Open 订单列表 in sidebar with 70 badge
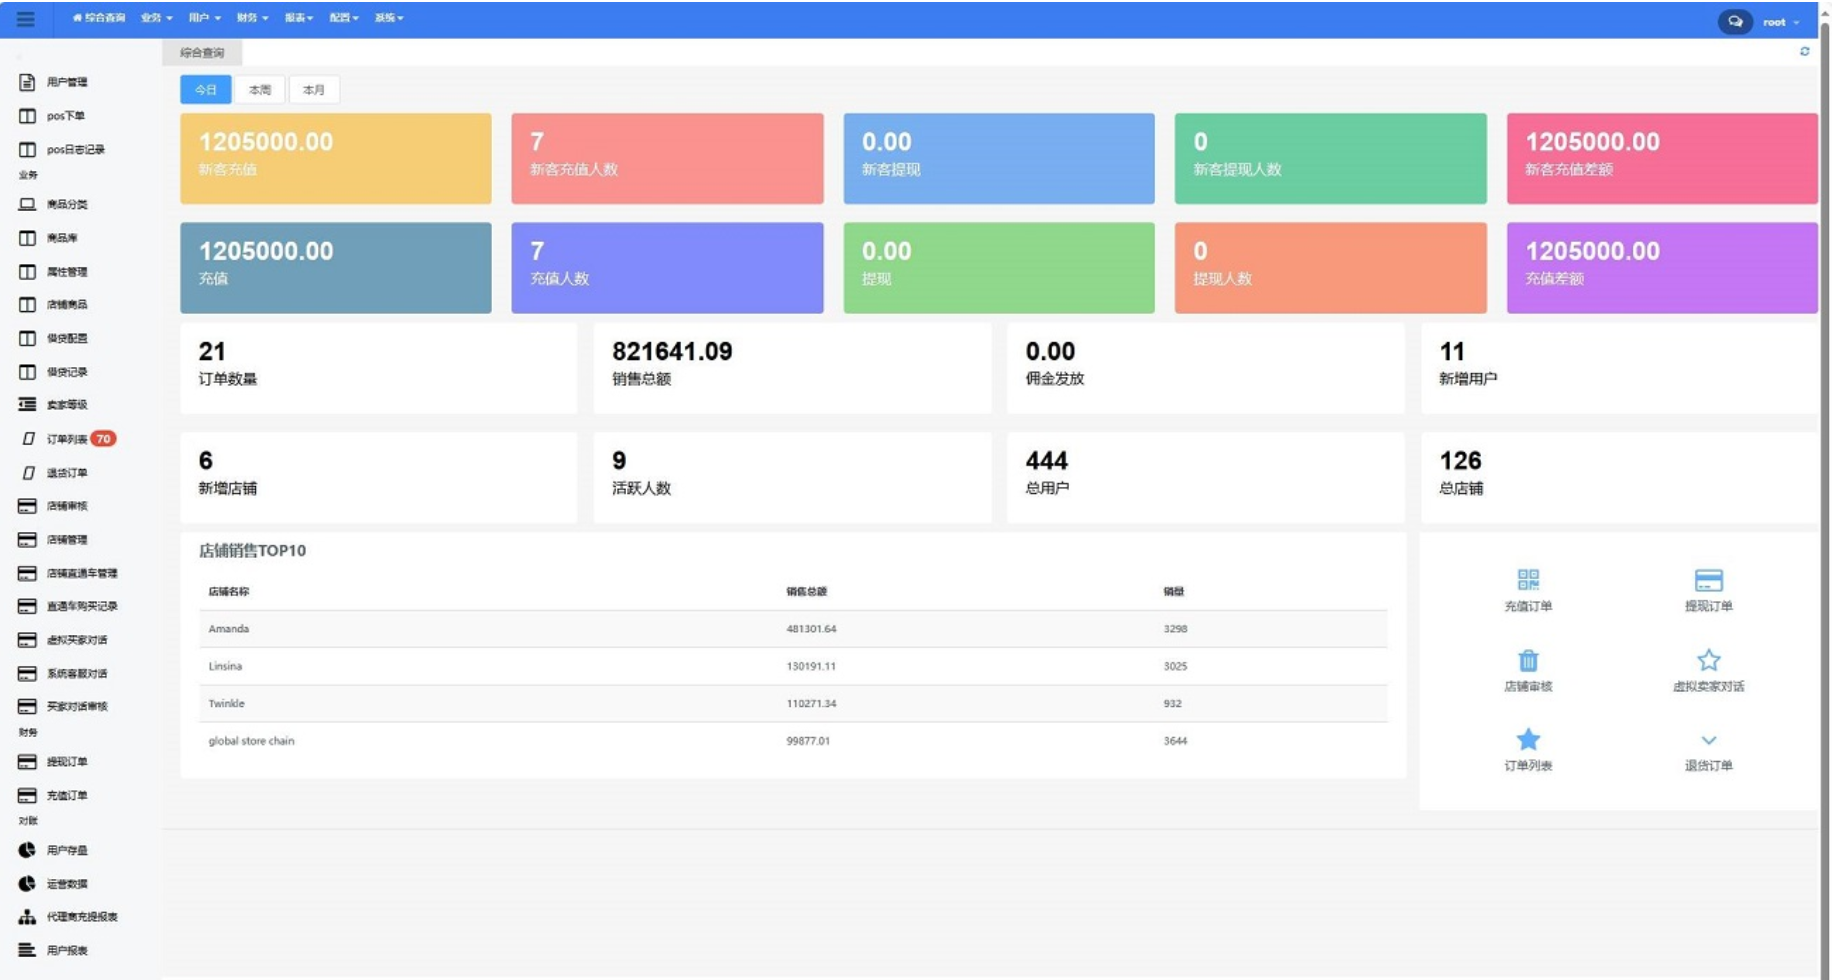The width and height of the screenshot is (1836, 980). [x=67, y=439]
